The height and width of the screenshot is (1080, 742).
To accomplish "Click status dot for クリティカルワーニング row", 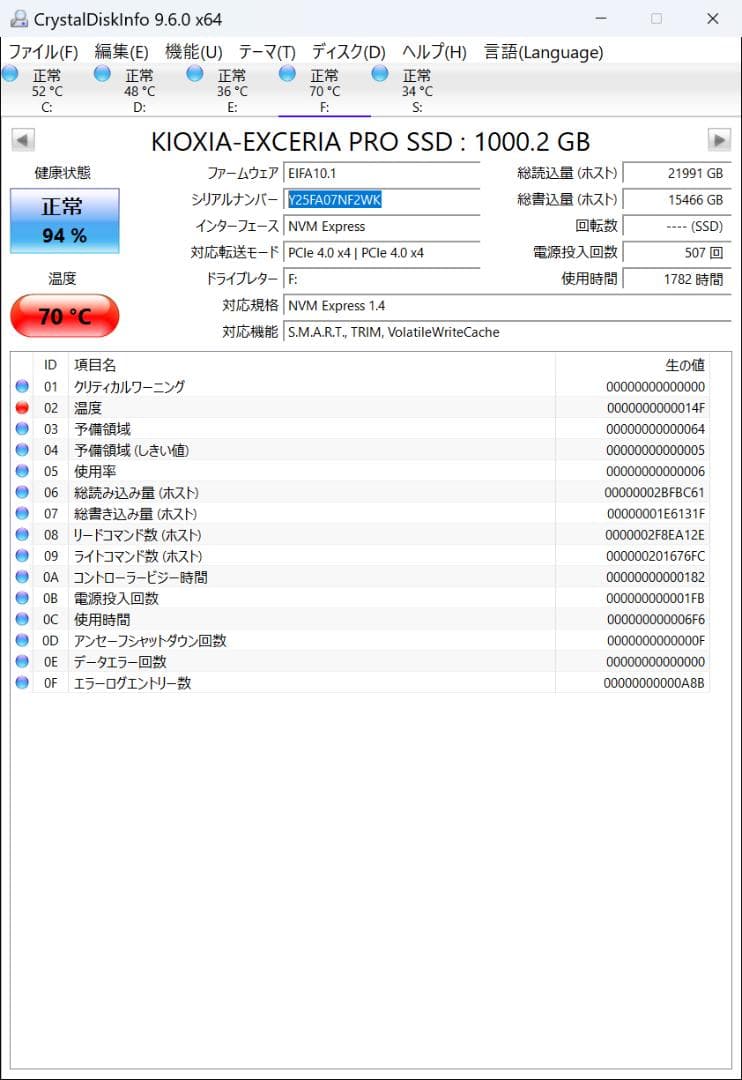I will click(x=22, y=386).
